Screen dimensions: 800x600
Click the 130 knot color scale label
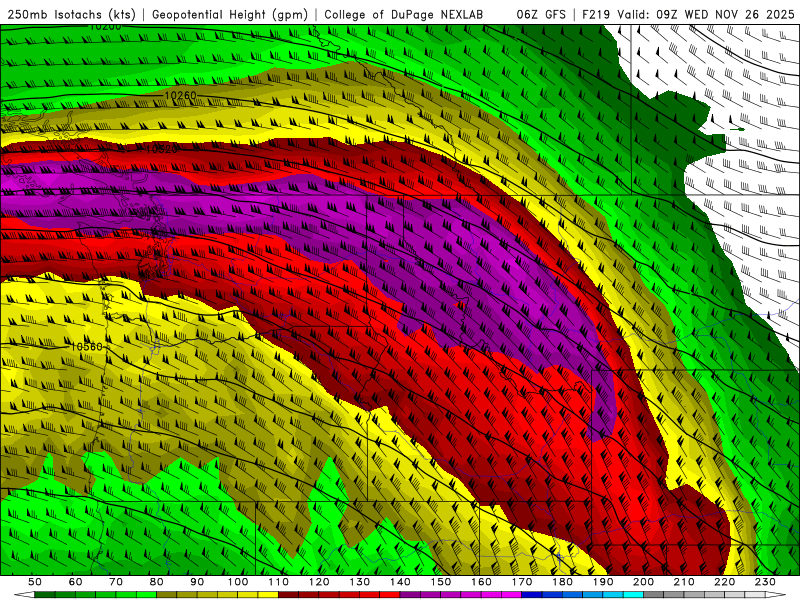click(360, 582)
